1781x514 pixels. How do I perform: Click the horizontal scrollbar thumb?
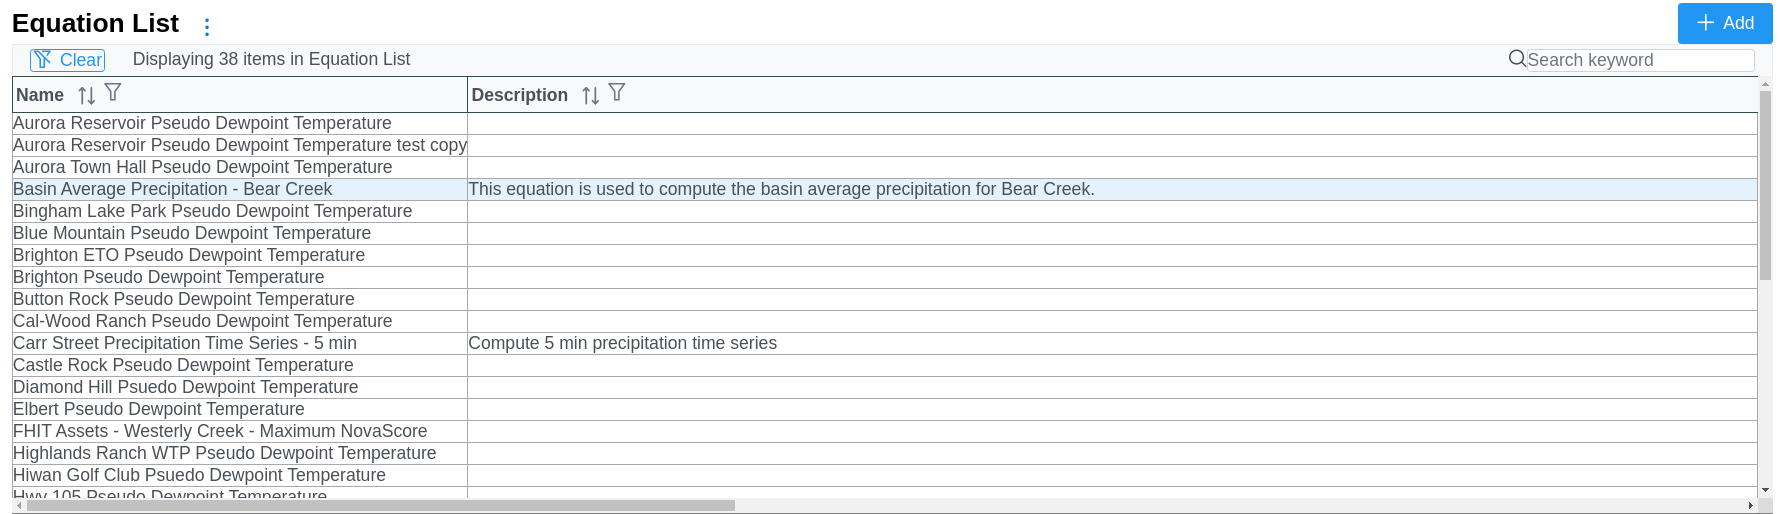(381, 506)
